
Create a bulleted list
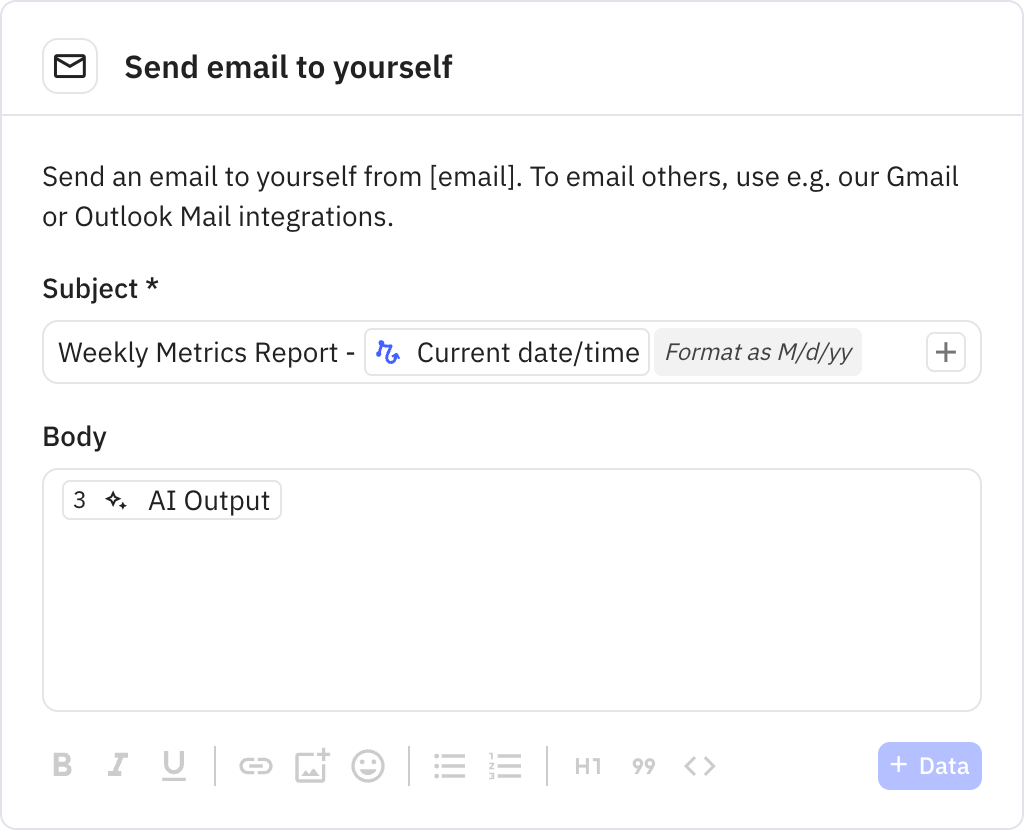pyautogui.click(x=449, y=766)
